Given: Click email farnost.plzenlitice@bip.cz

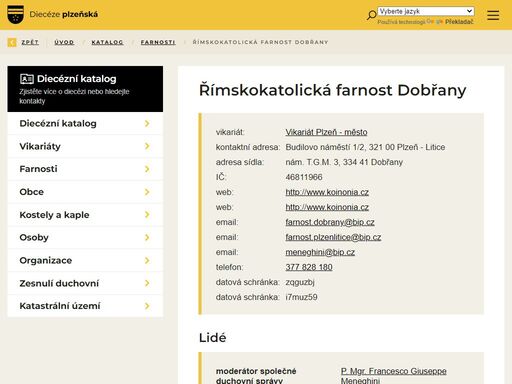Looking at the screenshot, I should click(x=333, y=237).
